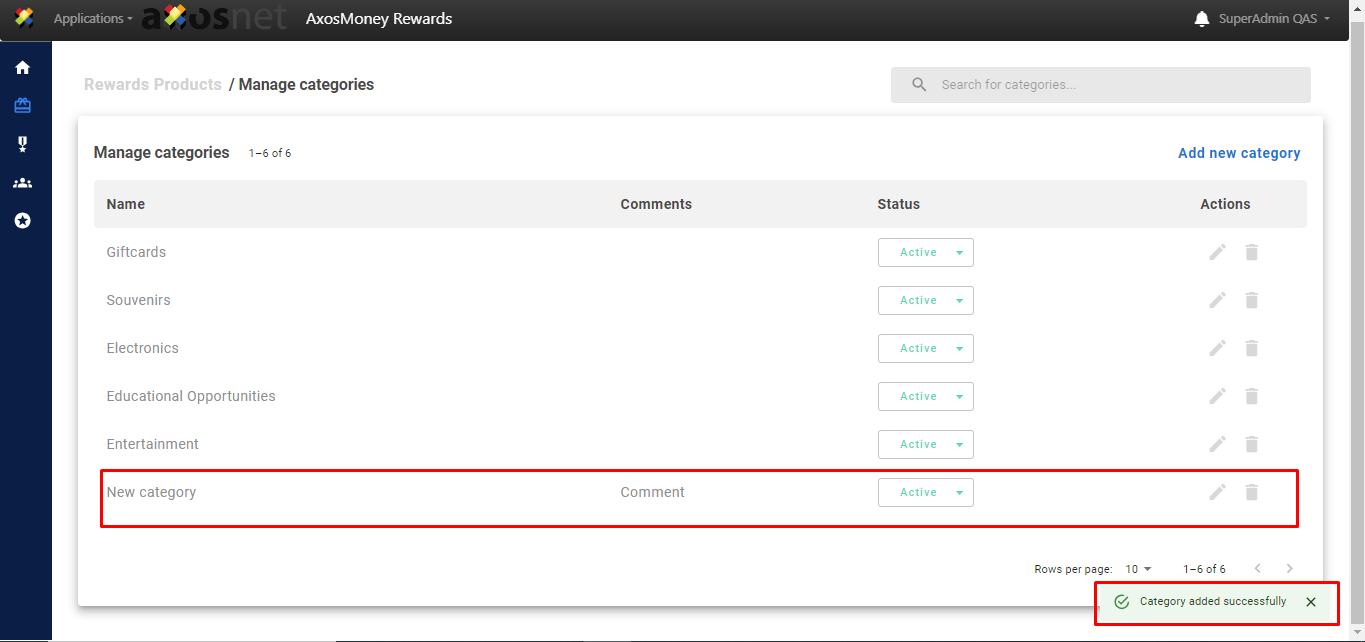Click the notification bell icon

pyautogui.click(x=1202, y=19)
